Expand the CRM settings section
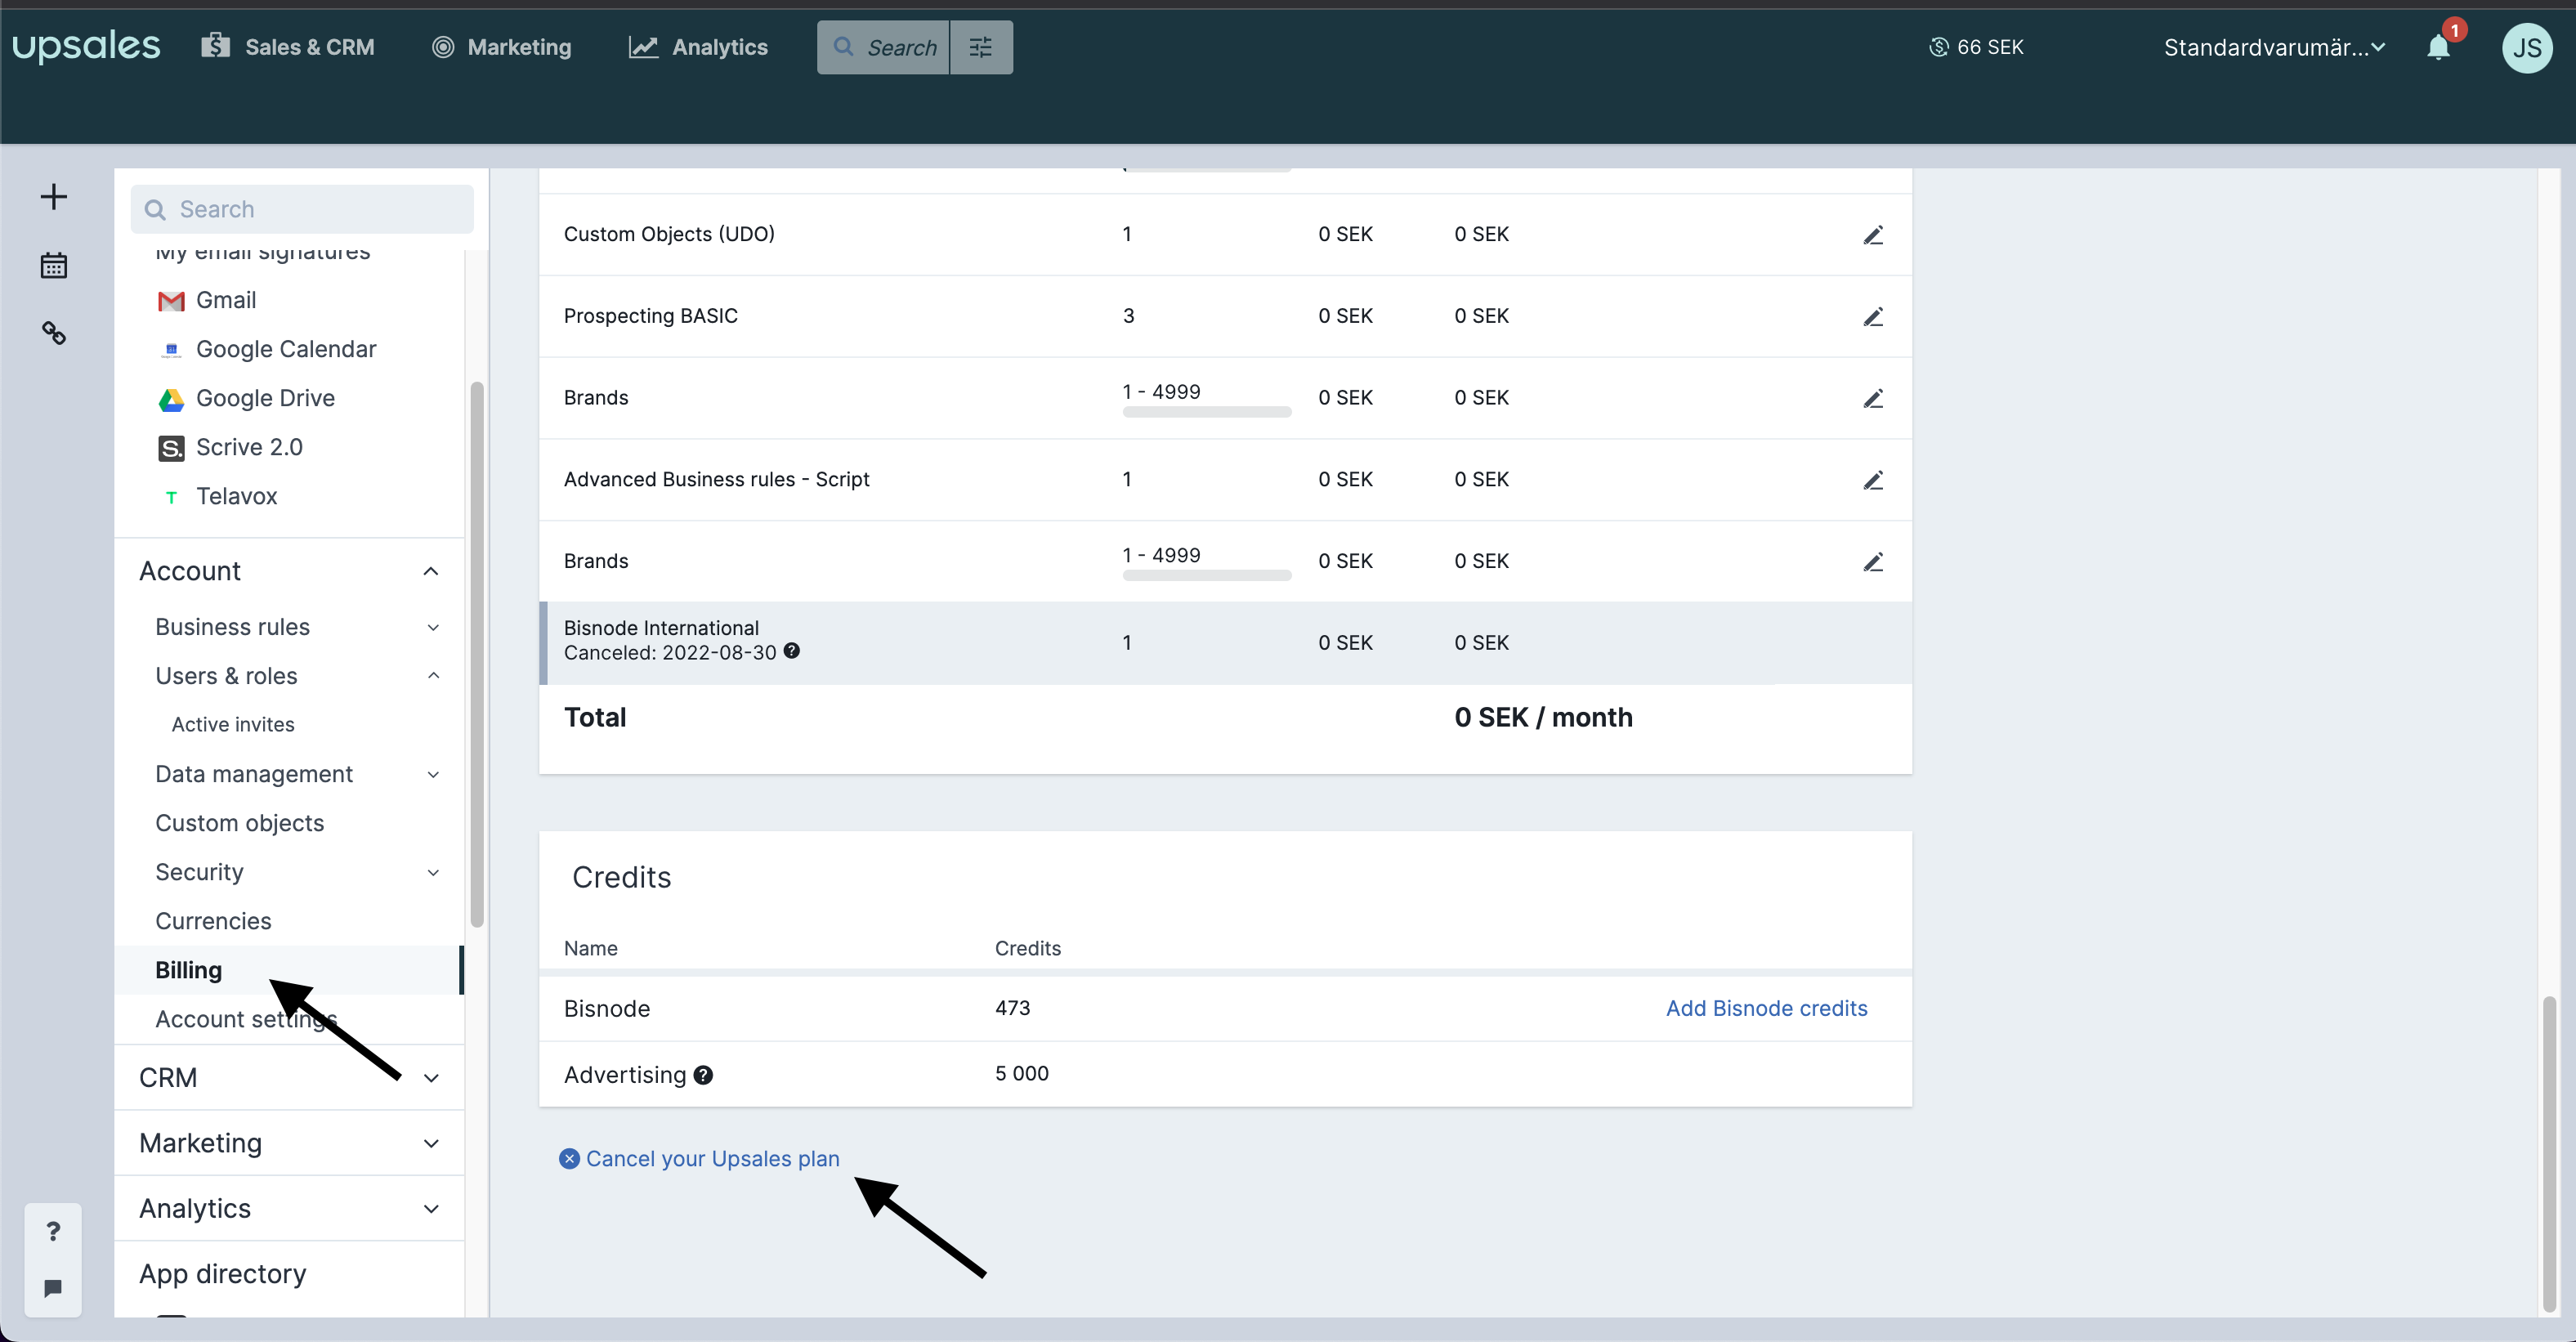2576x1342 pixels. pyautogui.click(x=431, y=1078)
